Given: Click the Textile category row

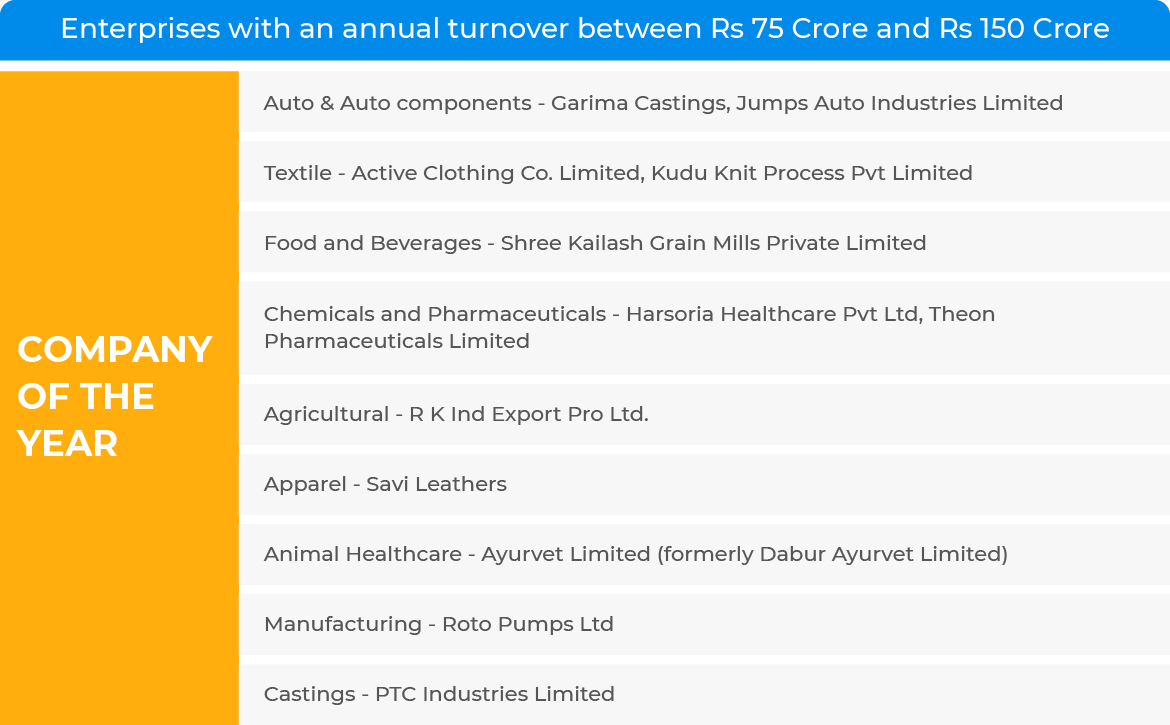Looking at the screenshot, I should pyautogui.click(x=704, y=172).
